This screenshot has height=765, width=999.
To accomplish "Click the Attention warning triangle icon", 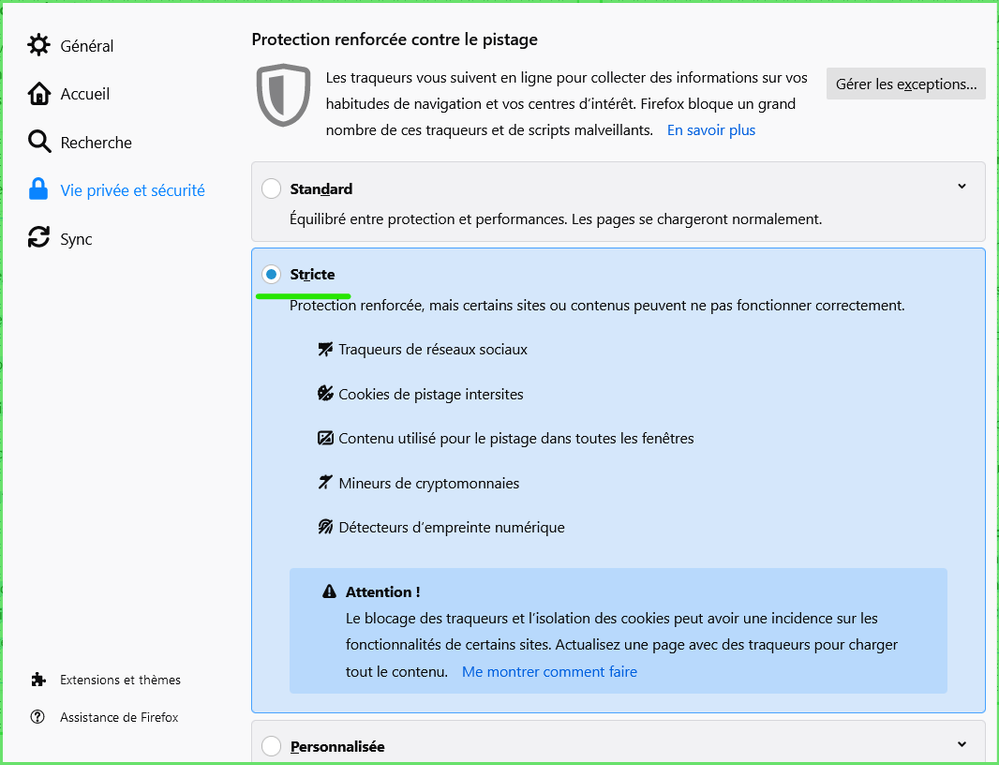I will tap(330, 592).
